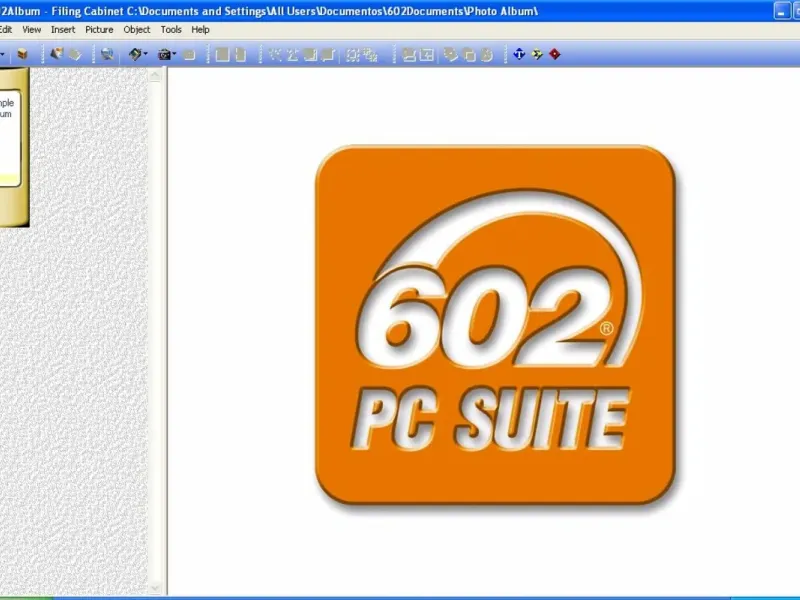Screen dimensions: 800x600
Task: Minimize the 602Album window
Action: click(x=781, y=11)
